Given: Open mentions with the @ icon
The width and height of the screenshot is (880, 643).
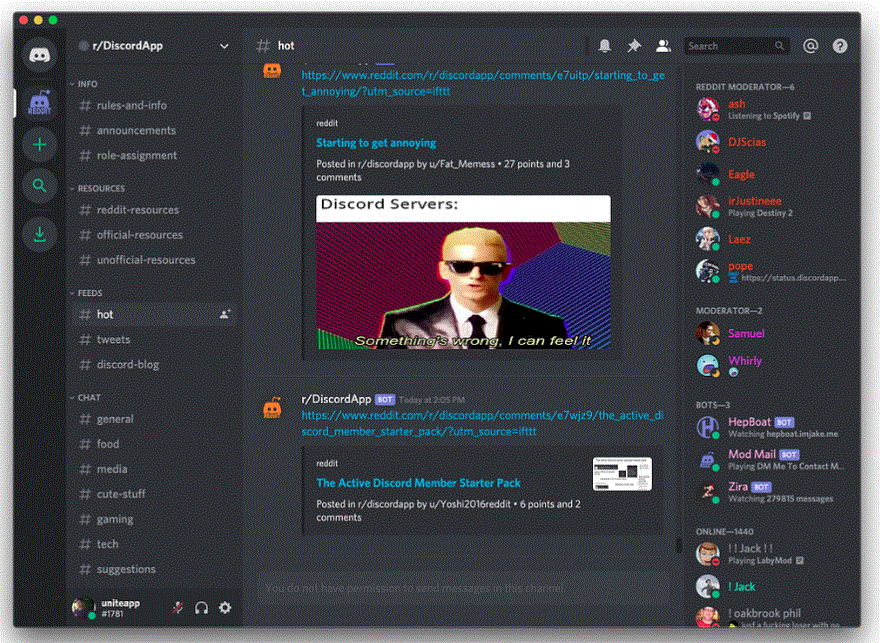Looking at the screenshot, I should tap(810, 46).
